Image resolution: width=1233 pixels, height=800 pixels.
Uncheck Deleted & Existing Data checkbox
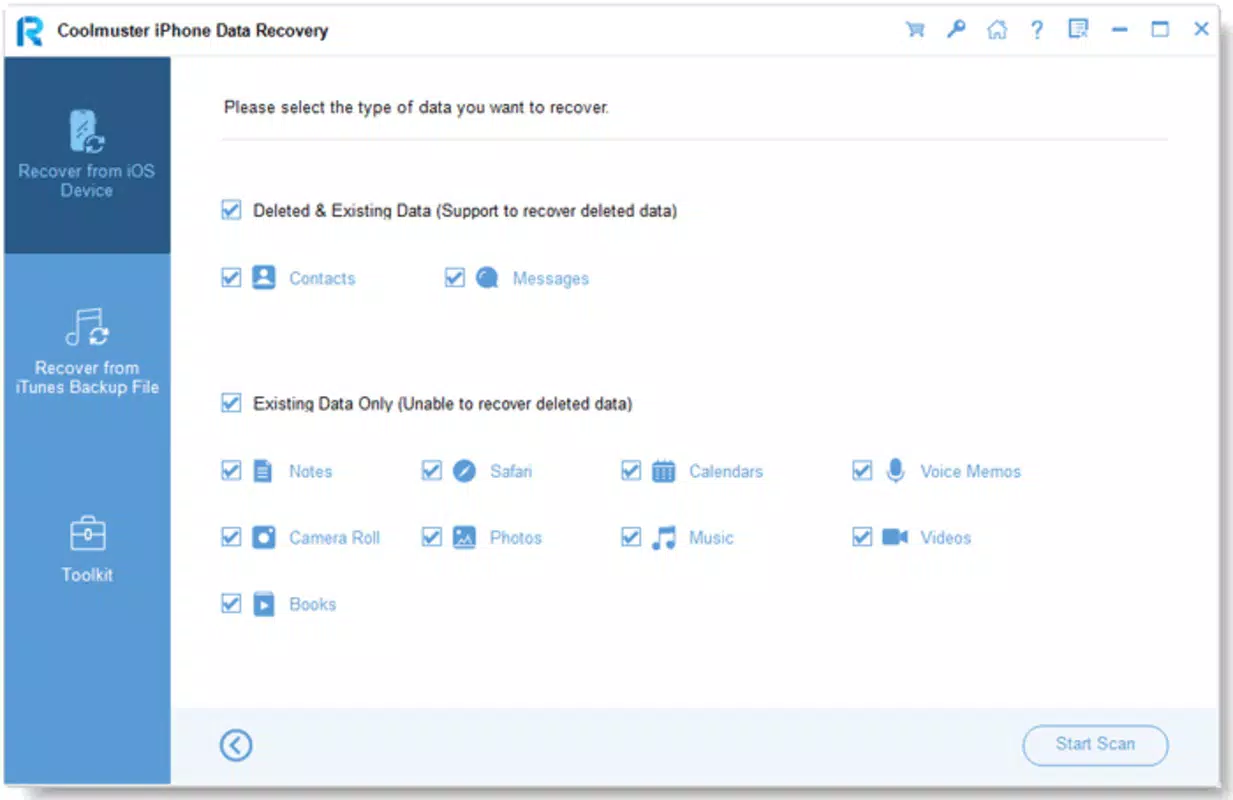pos(231,210)
